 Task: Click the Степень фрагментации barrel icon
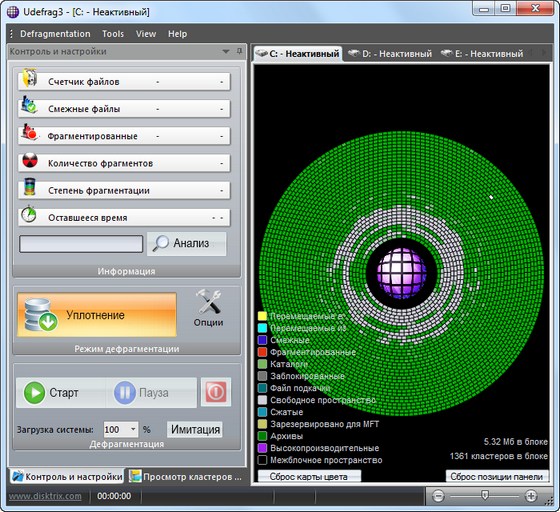tap(30, 187)
